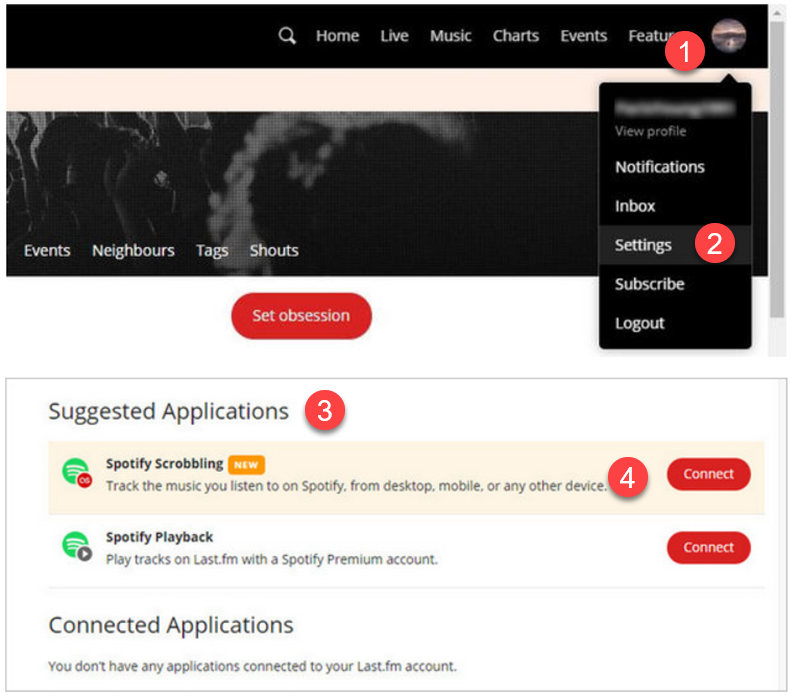This screenshot has height=697, width=800.
Task: Go to Home in navigation bar
Action: [x=337, y=36]
